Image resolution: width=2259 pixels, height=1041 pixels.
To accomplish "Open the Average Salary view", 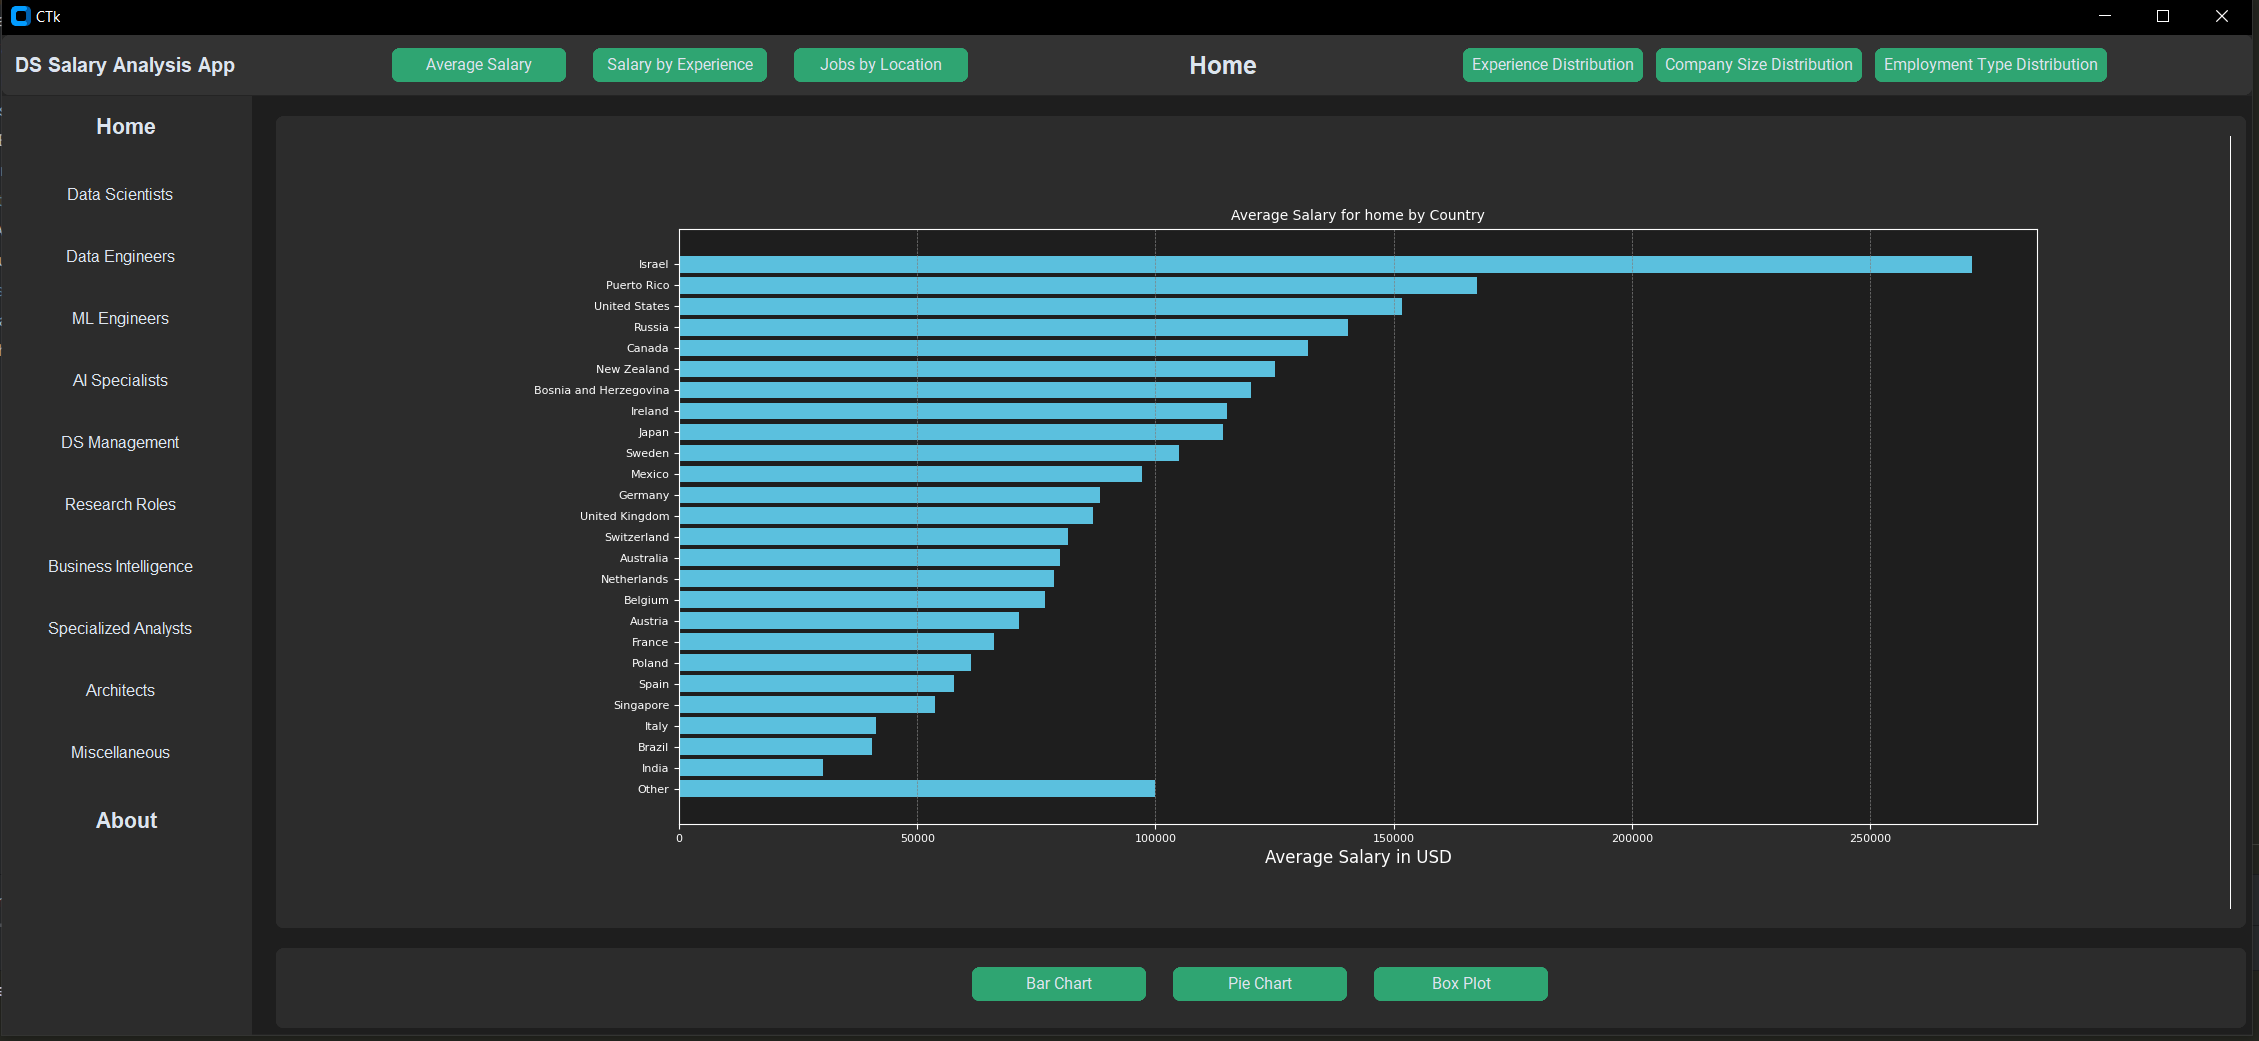I will point(478,64).
